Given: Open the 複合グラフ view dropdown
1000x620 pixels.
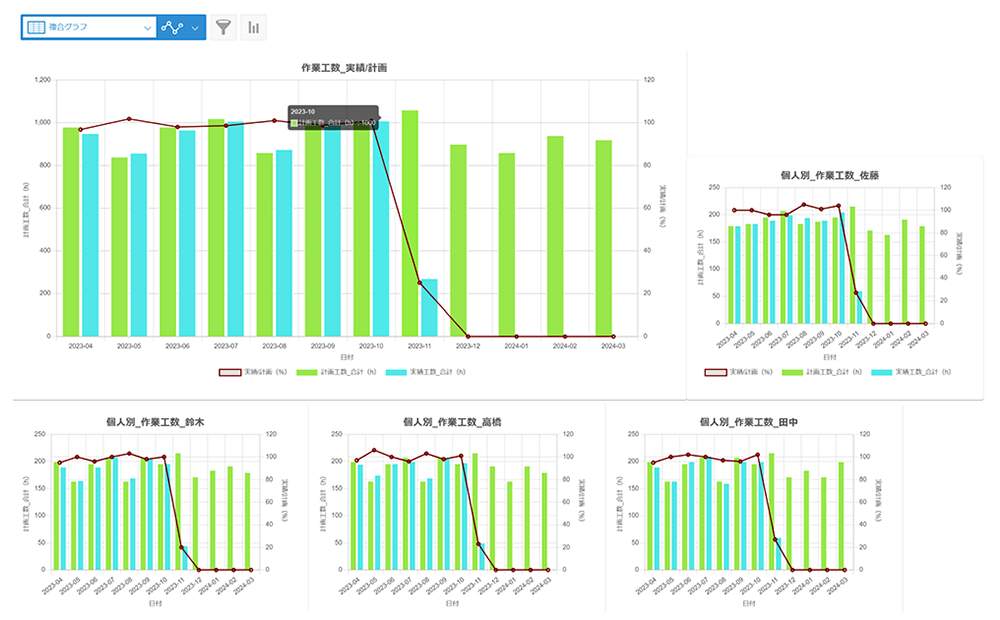Looking at the screenshot, I should coord(147,27).
